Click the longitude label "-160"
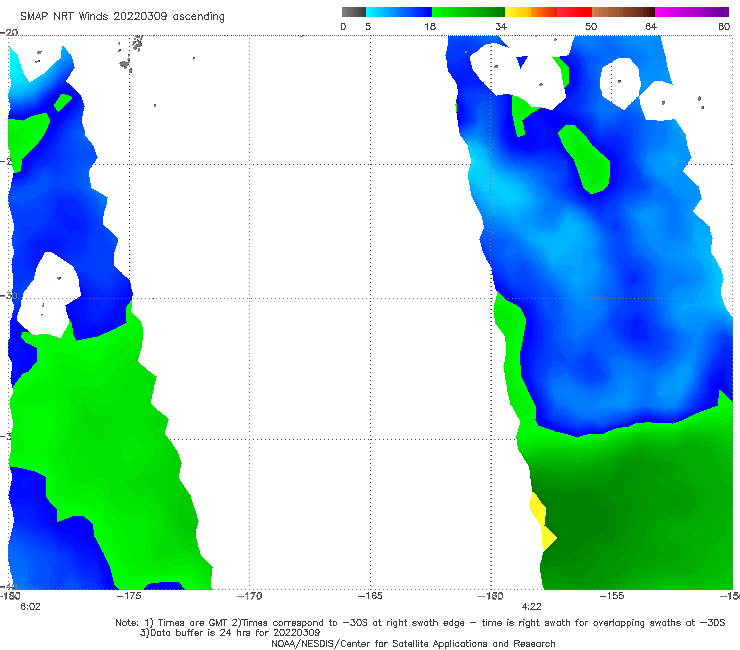The image size is (740, 650). point(491,596)
